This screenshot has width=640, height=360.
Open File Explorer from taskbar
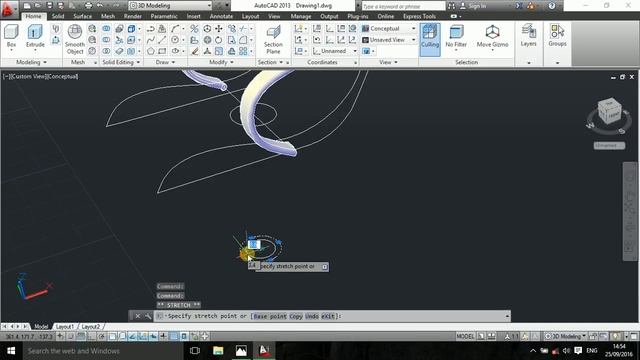pos(218,351)
